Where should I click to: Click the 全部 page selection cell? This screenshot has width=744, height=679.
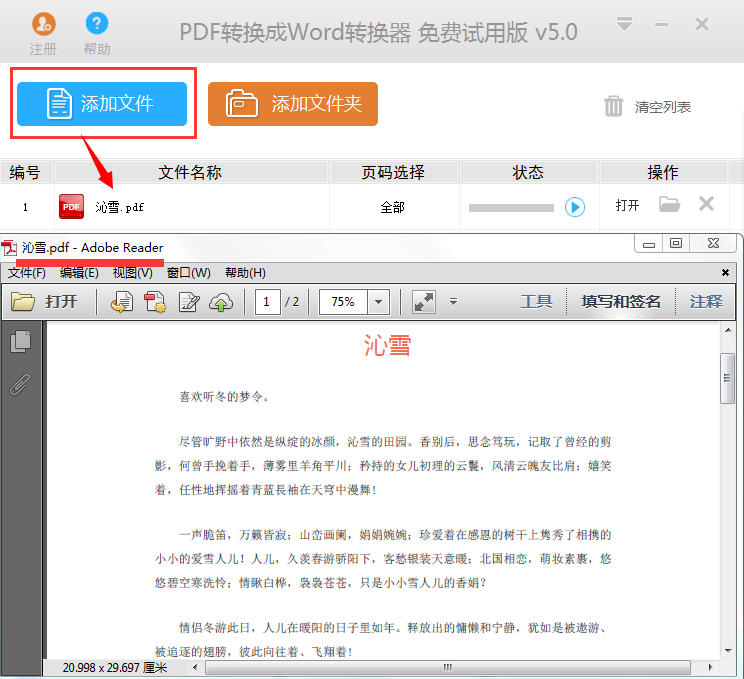(x=393, y=207)
